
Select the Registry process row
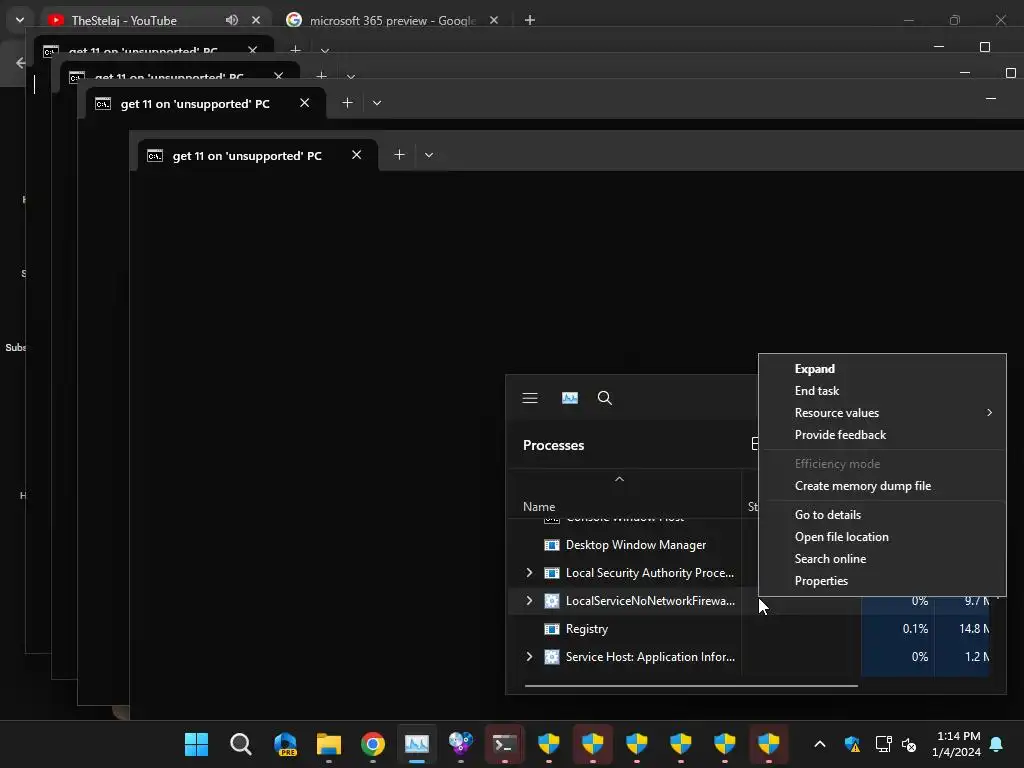(x=748, y=629)
